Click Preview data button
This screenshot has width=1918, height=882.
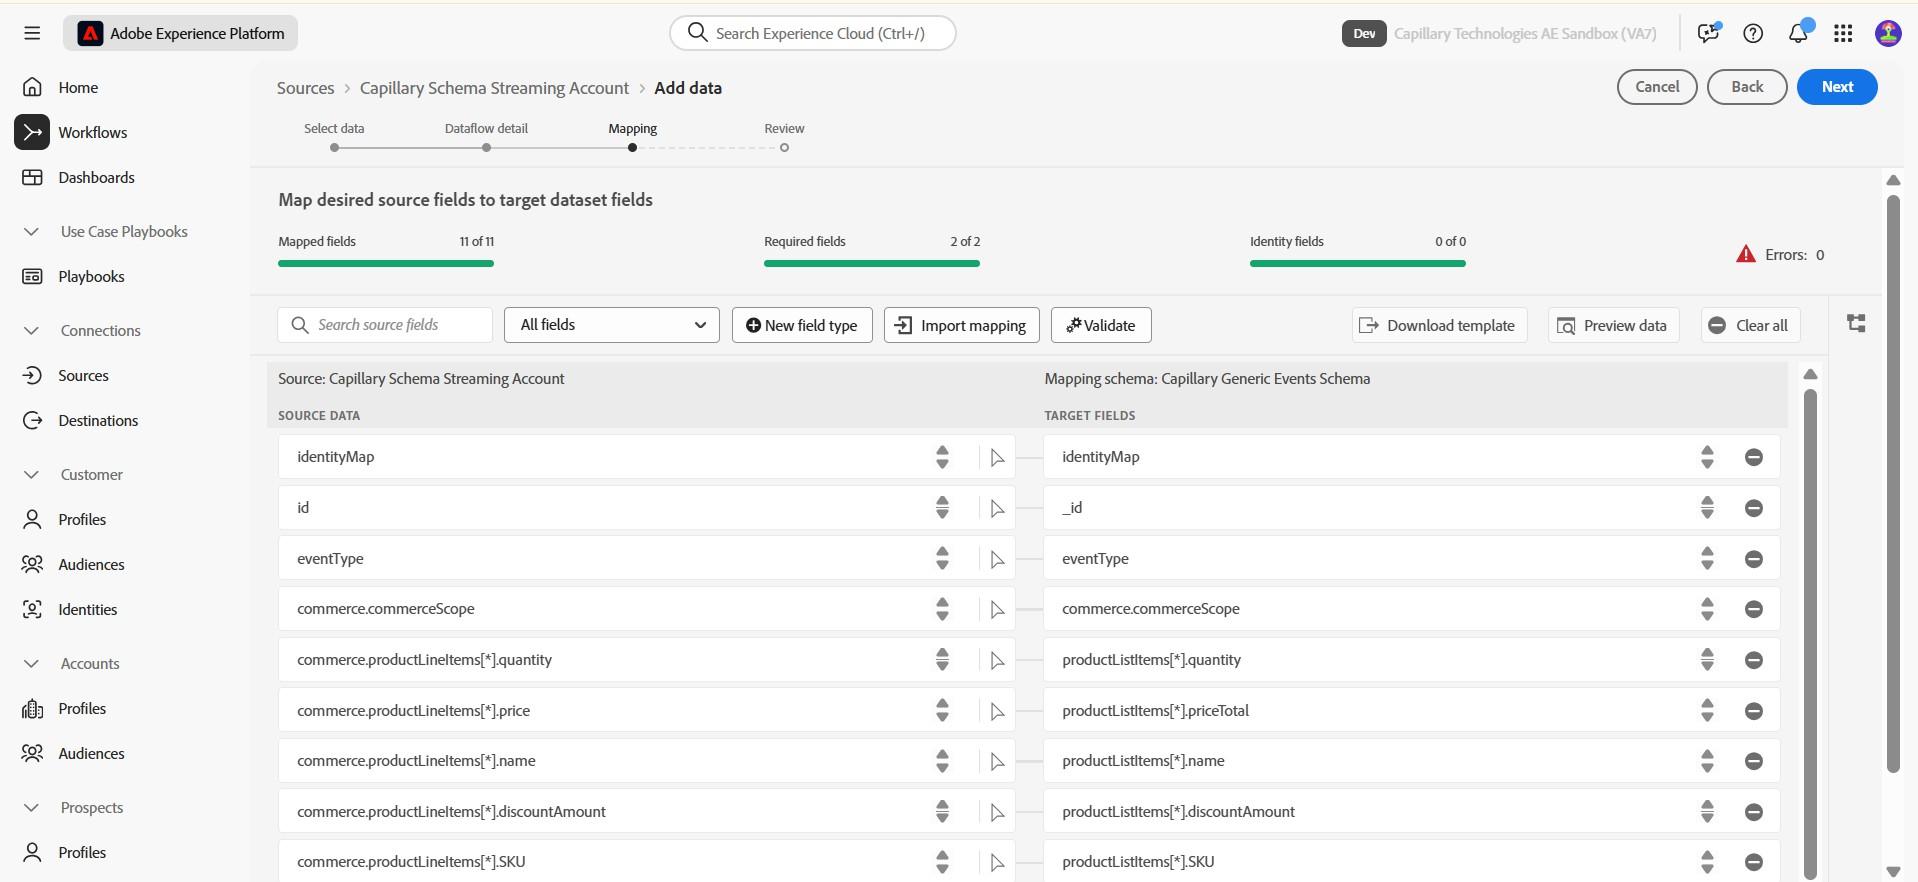(1614, 325)
